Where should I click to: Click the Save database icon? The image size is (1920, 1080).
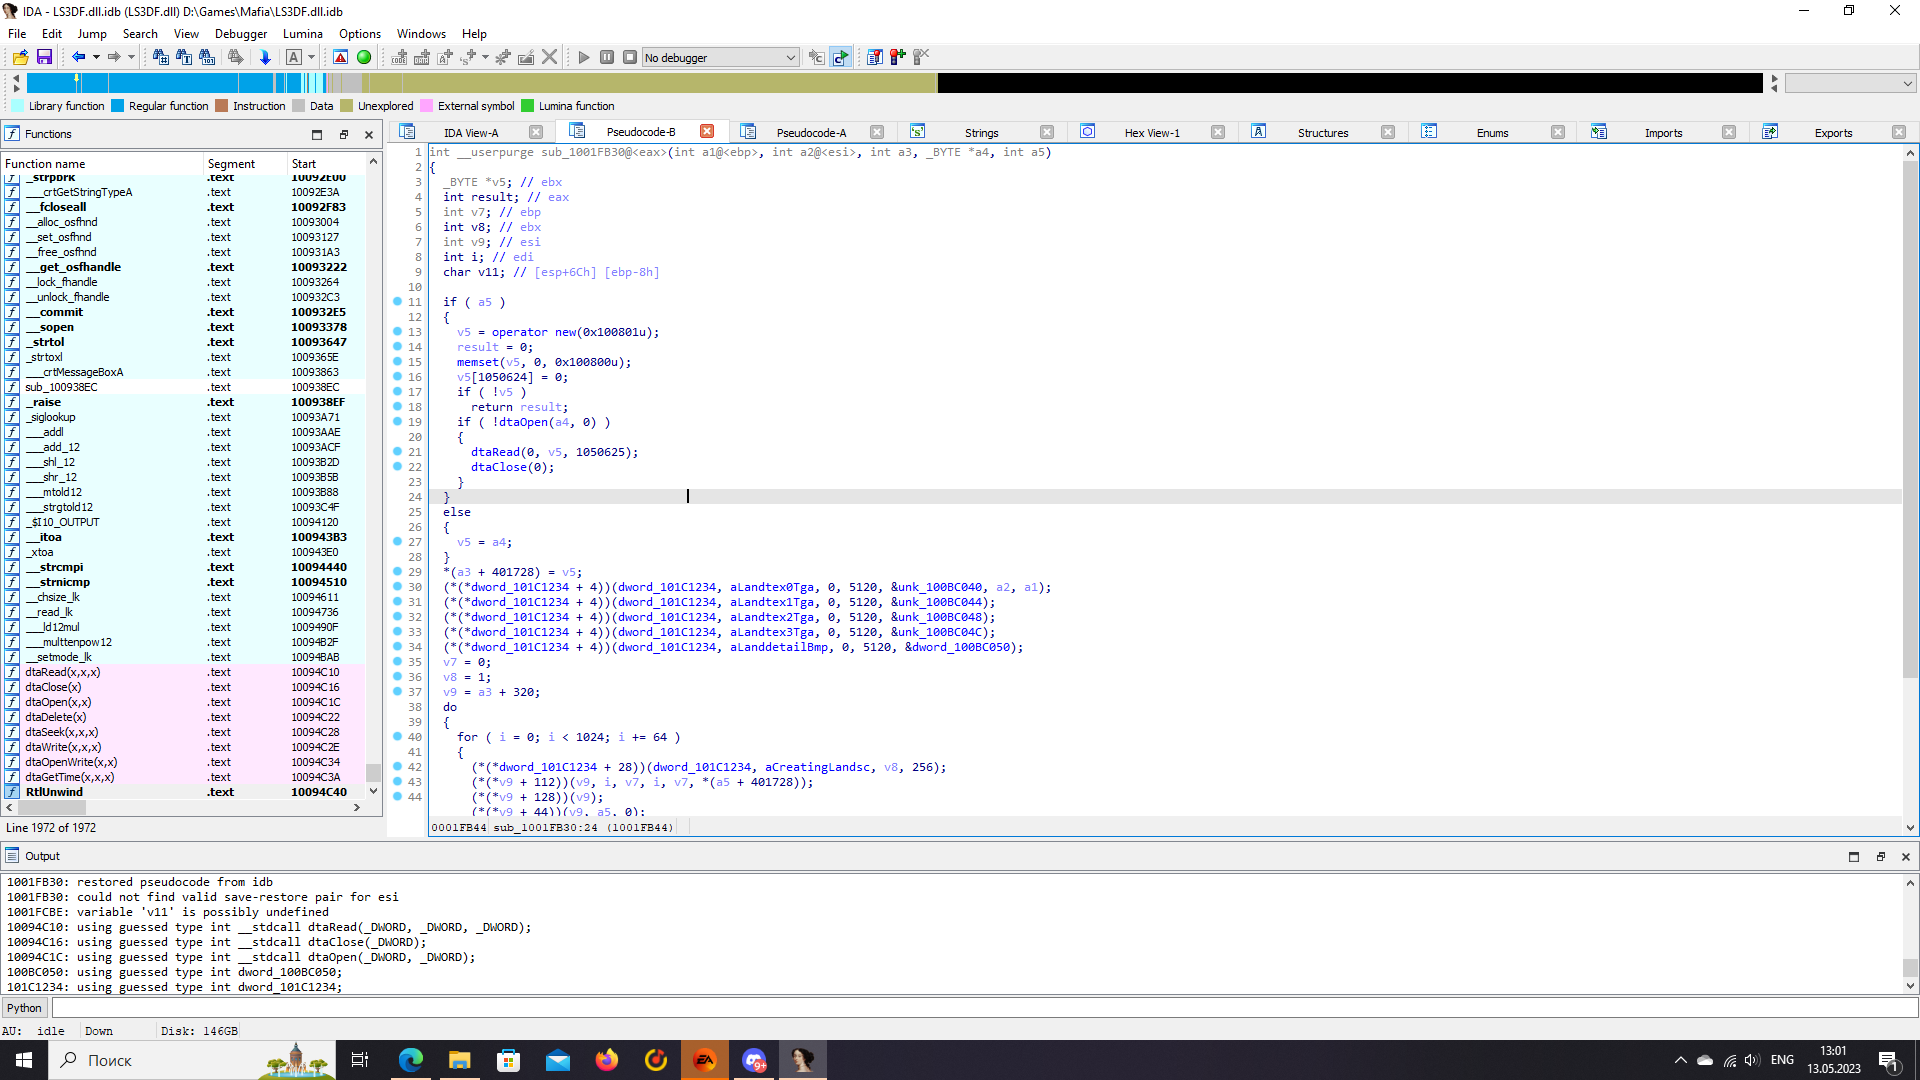[44, 57]
